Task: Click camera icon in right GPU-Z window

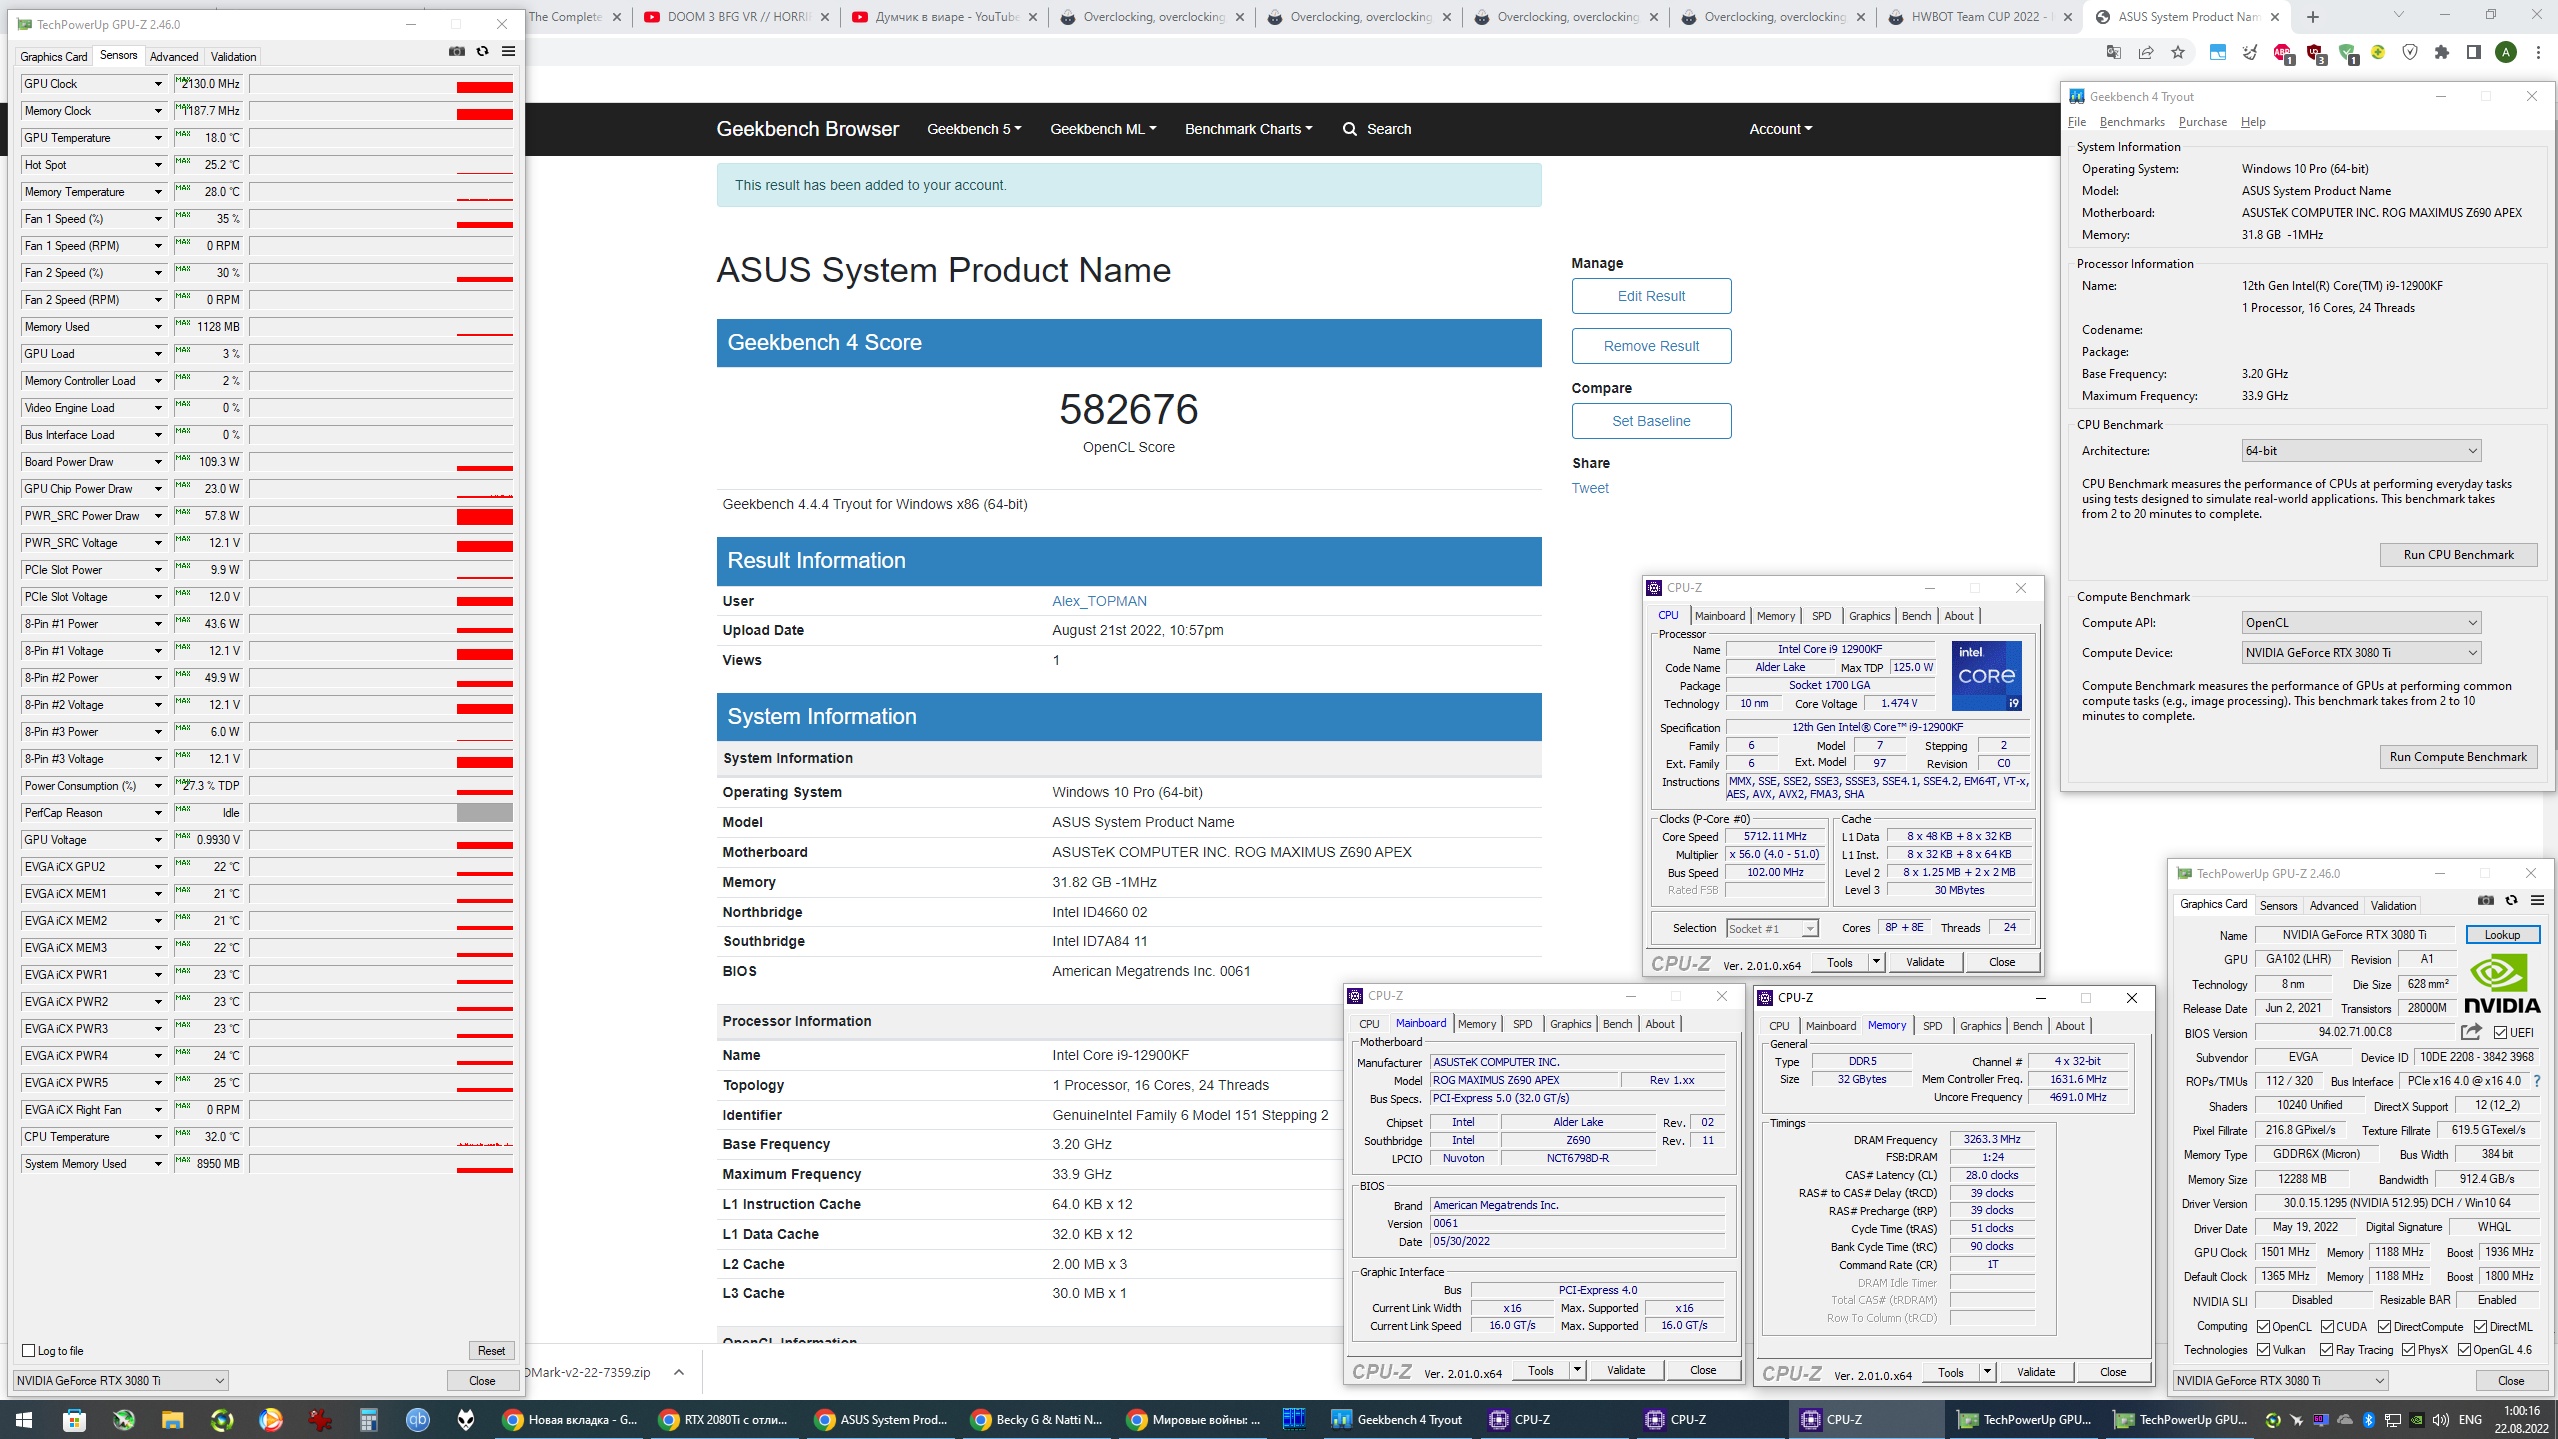Action: (2486, 901)
